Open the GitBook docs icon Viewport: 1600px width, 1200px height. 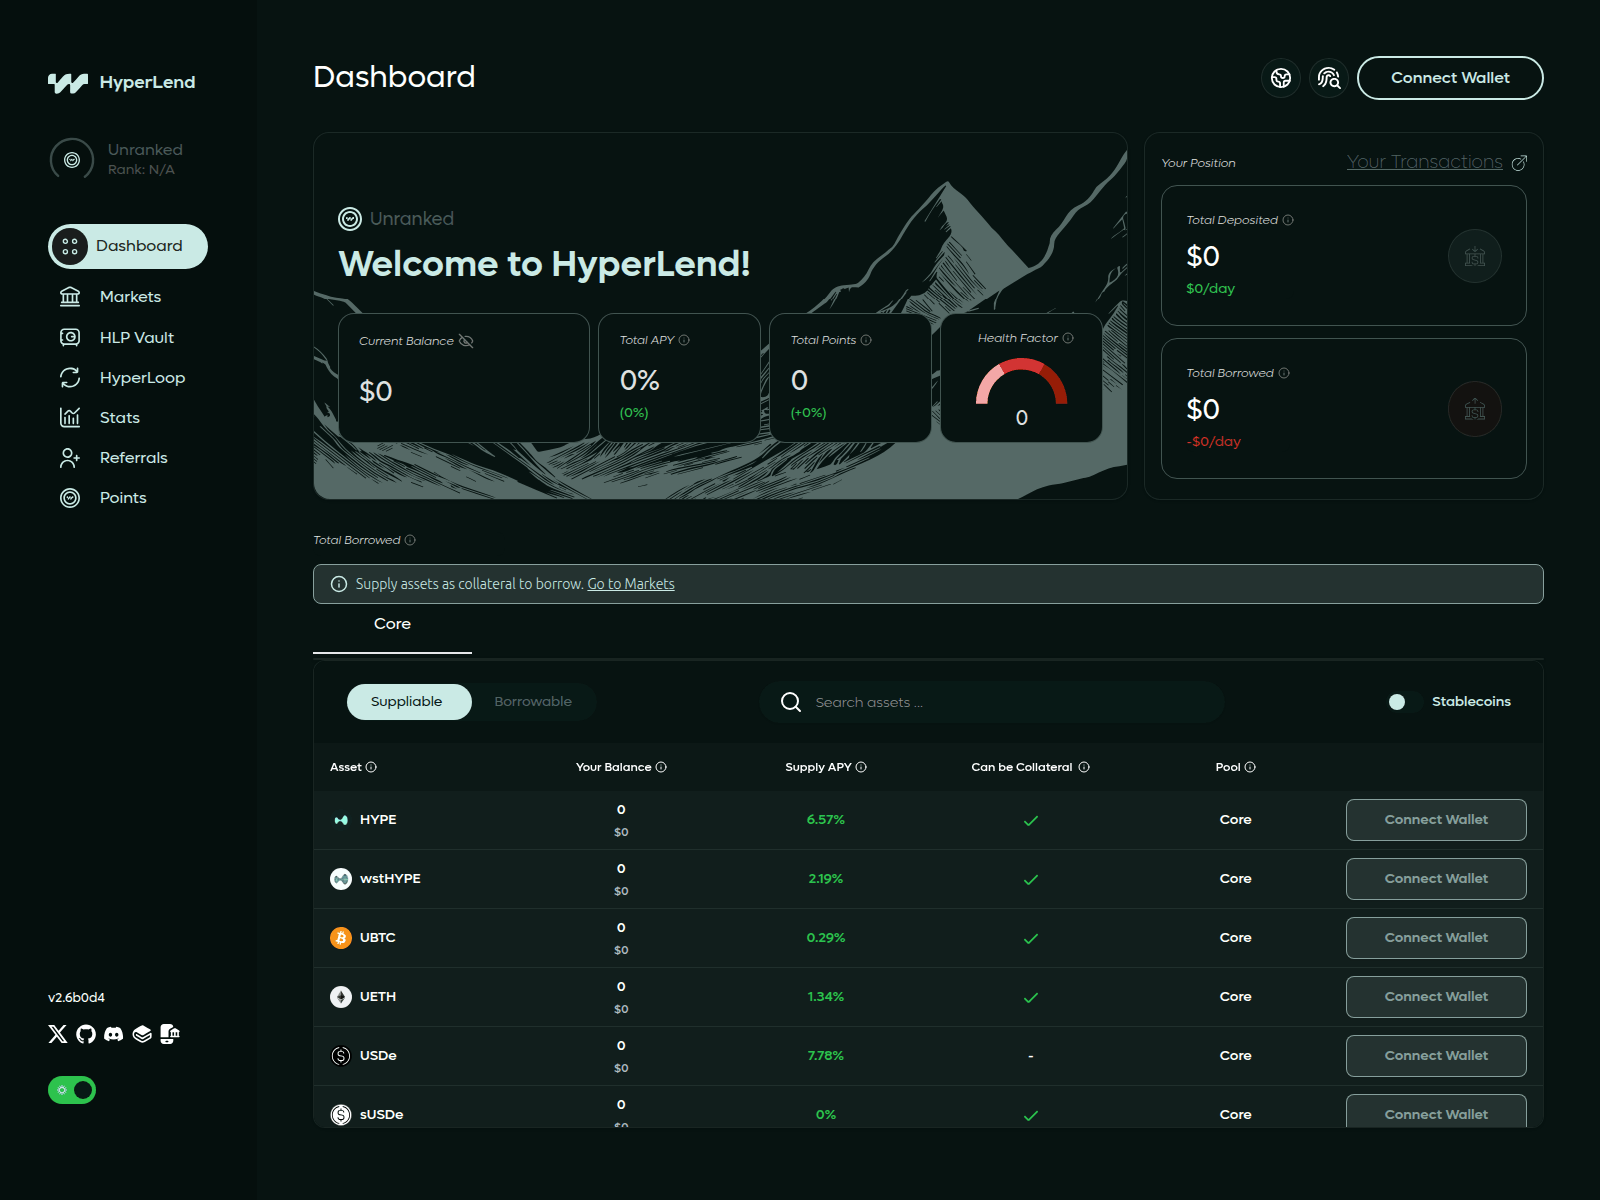coord(142,1034)
